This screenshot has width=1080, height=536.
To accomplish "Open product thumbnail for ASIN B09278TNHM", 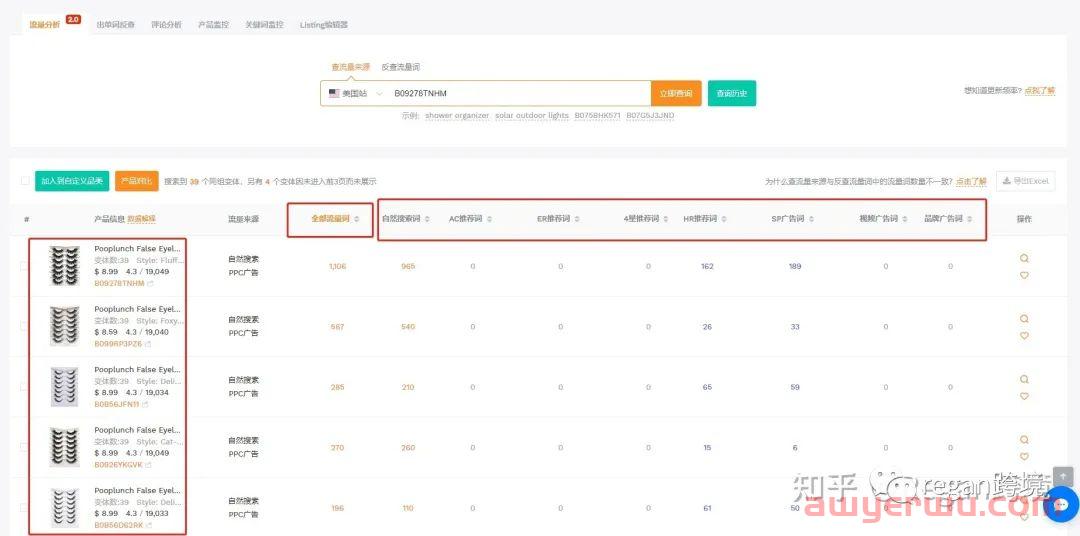I will pyautogui.click(x=65, y=266).
